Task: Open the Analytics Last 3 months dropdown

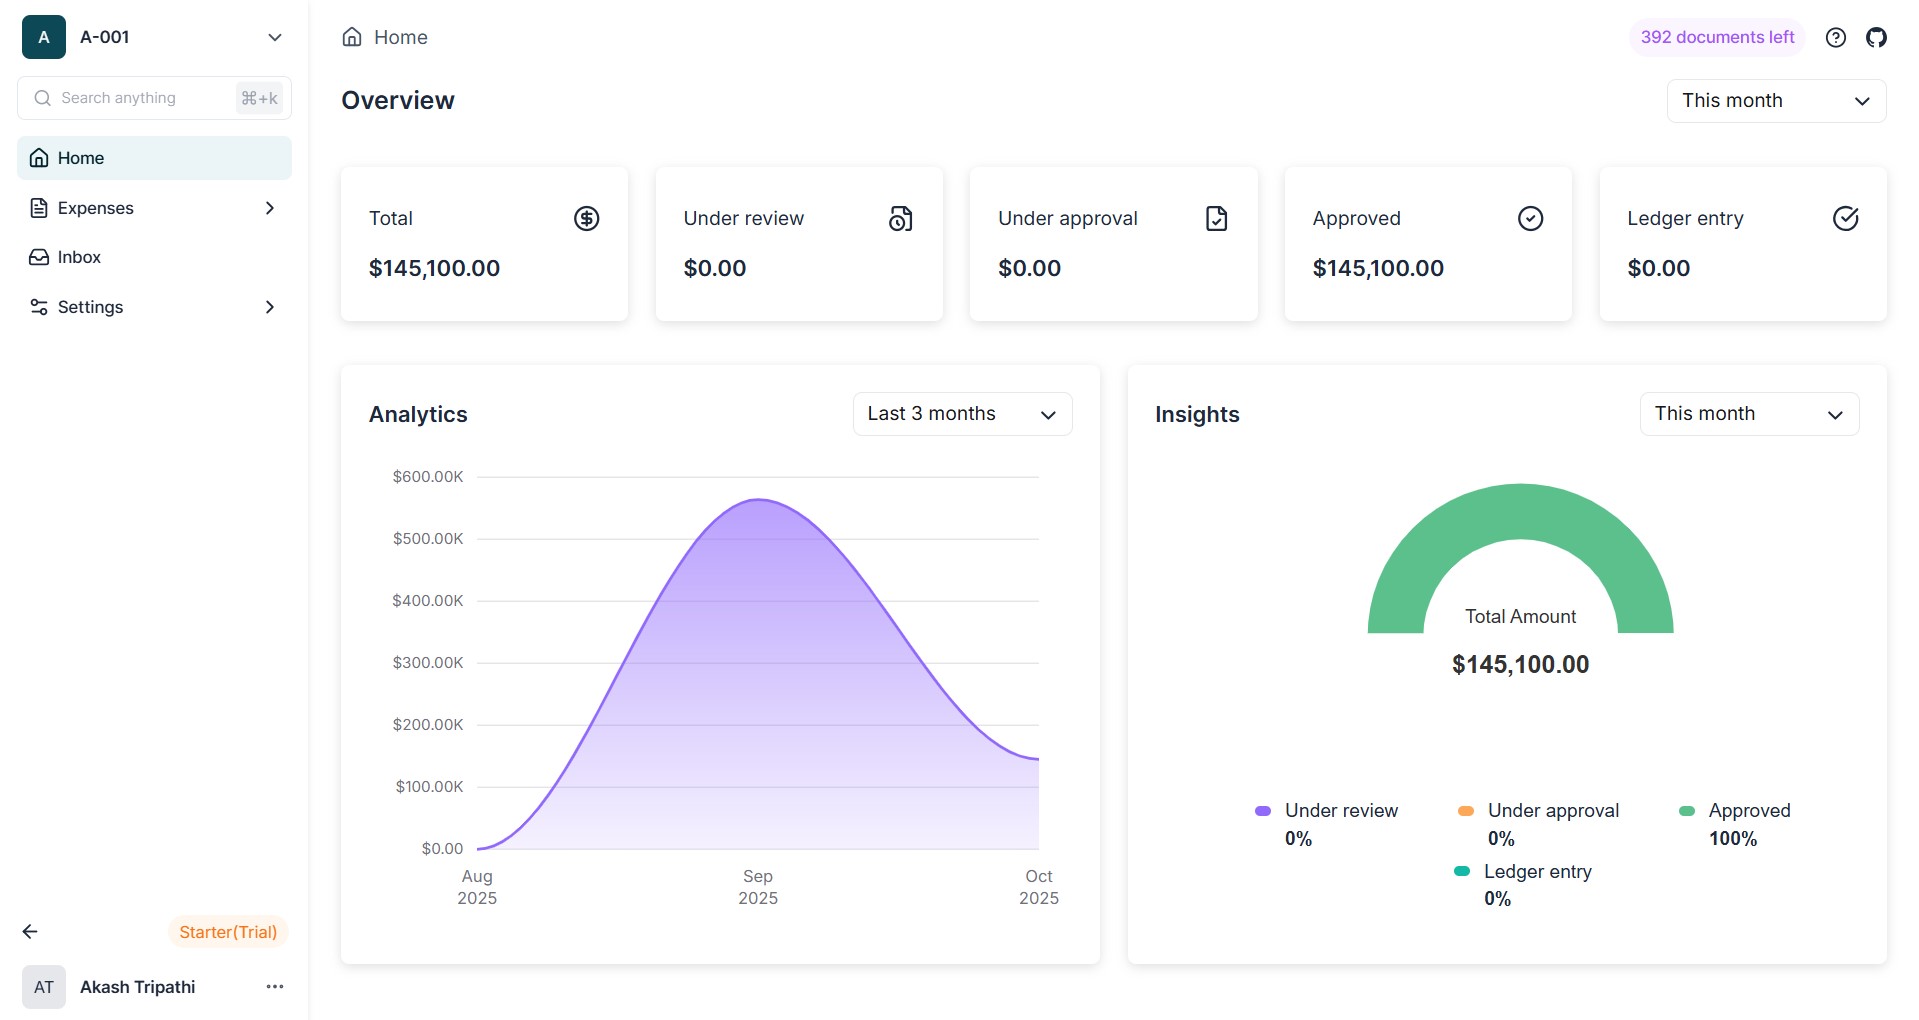Action: coord(962,414)
